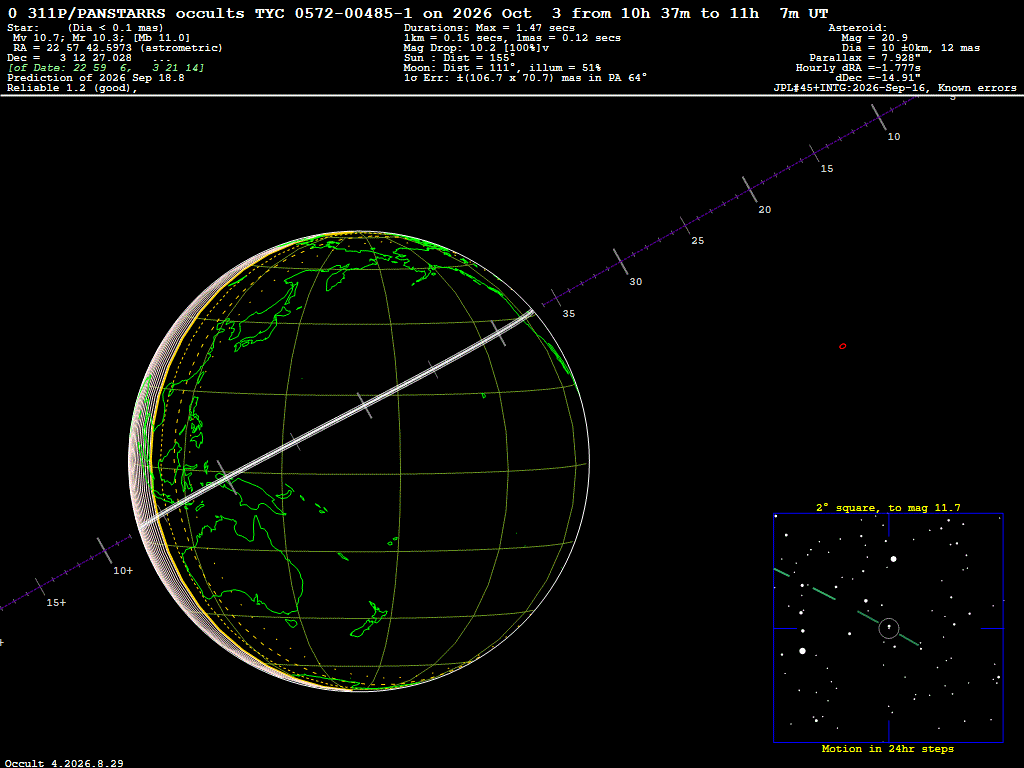Select the minute 35 tick label

click(569, 314)
